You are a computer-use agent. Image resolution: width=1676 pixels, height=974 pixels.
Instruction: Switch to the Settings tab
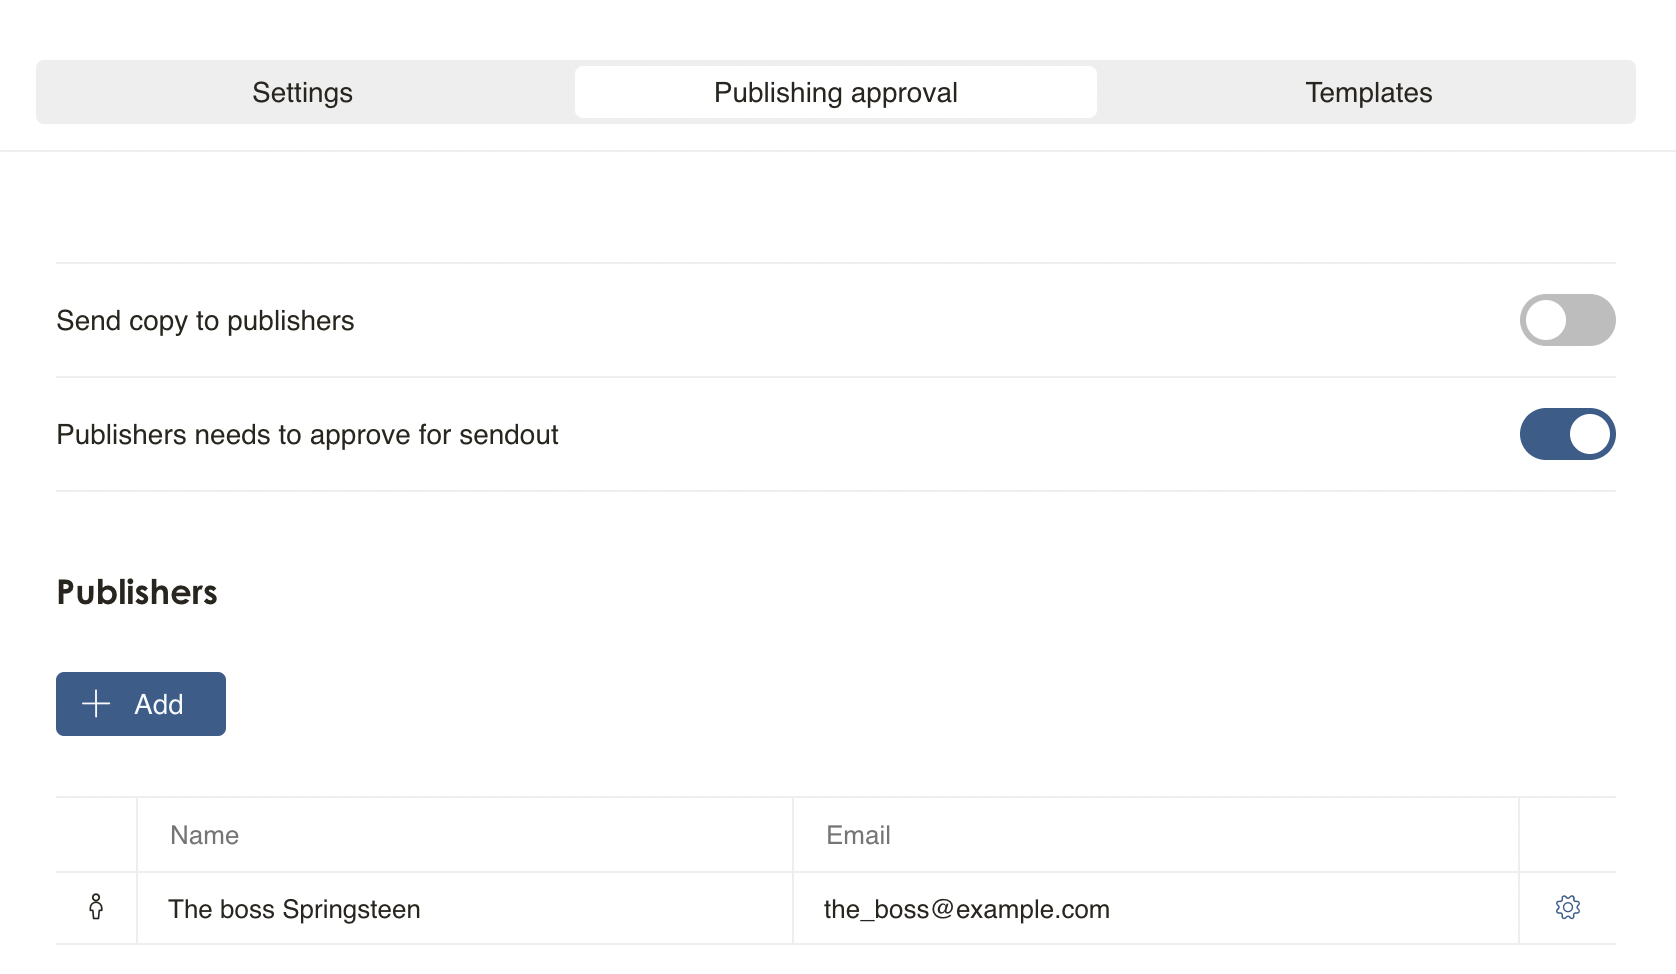[302, 92]
